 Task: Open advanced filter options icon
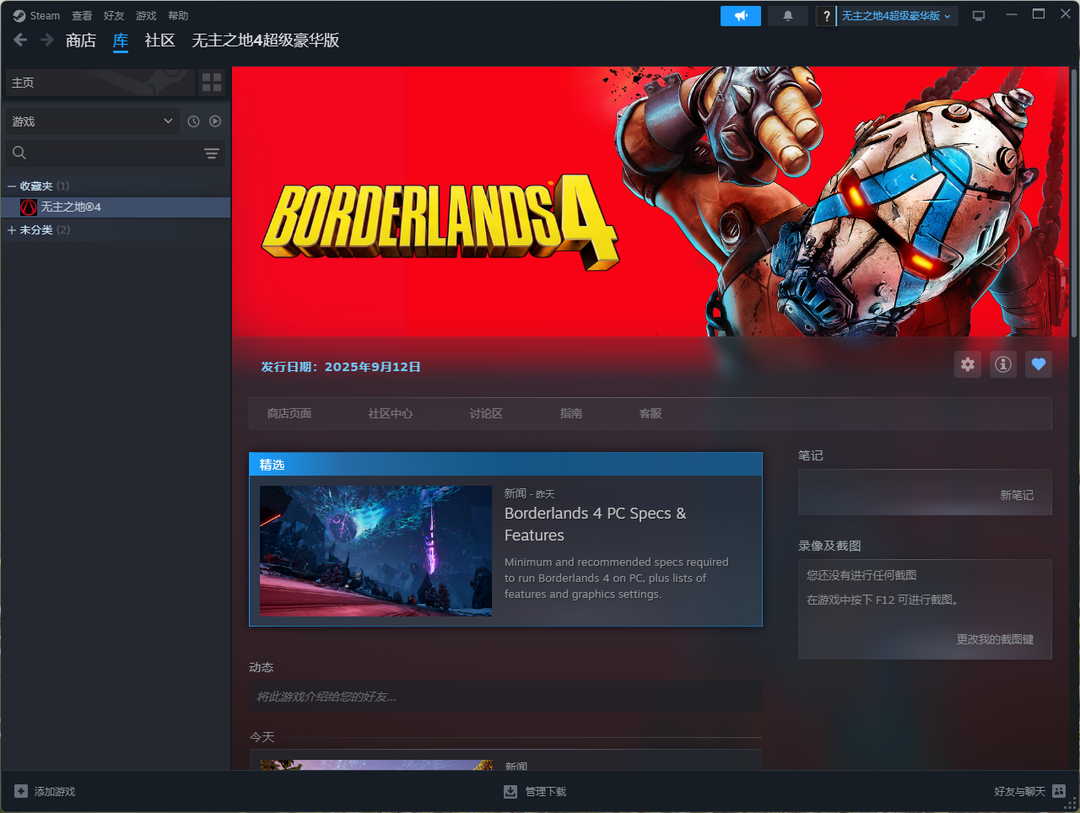pyautogui.click(x=212, y=153)
